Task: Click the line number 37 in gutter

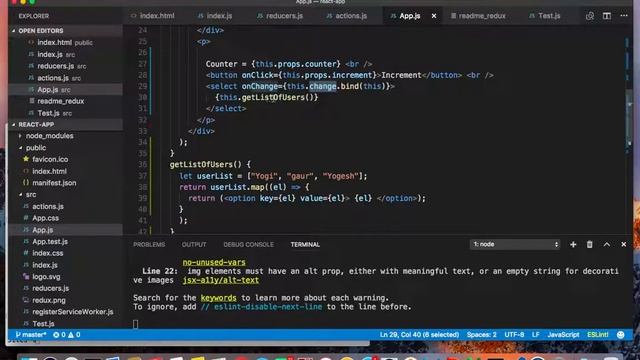Action: [142, 176]
